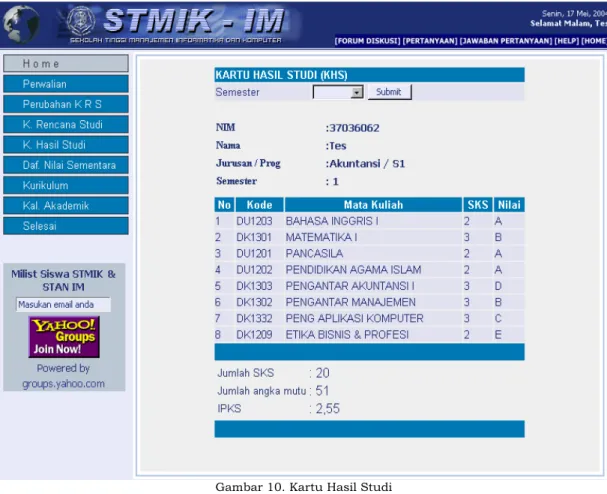Select the BAHASA INGGRIS I row
607x494 pixels.
(x=370, y=221)
